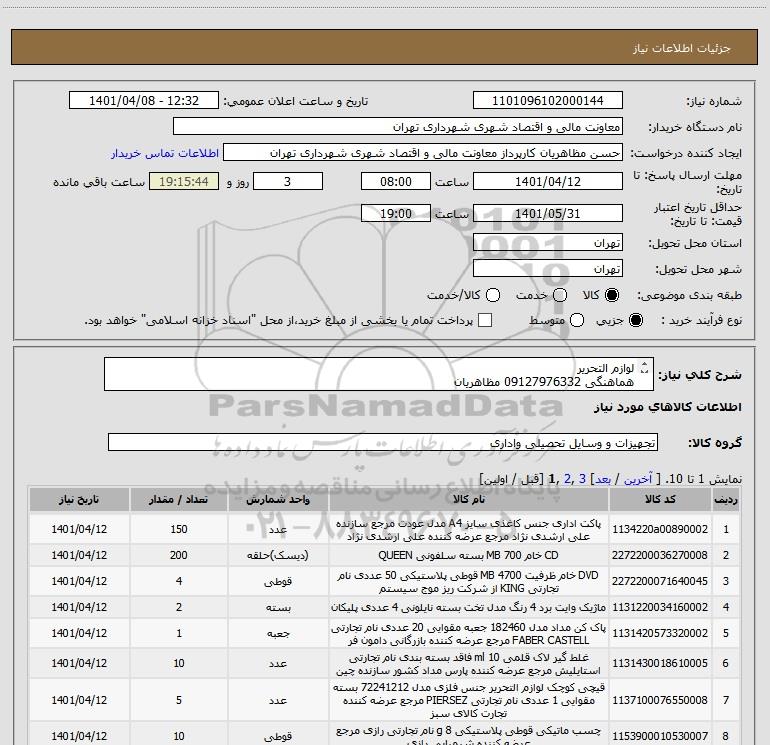770x745 pixels.
Task: Click the announcement date field 1401/04/08 - 12:32
Action: tap(143, 100)
